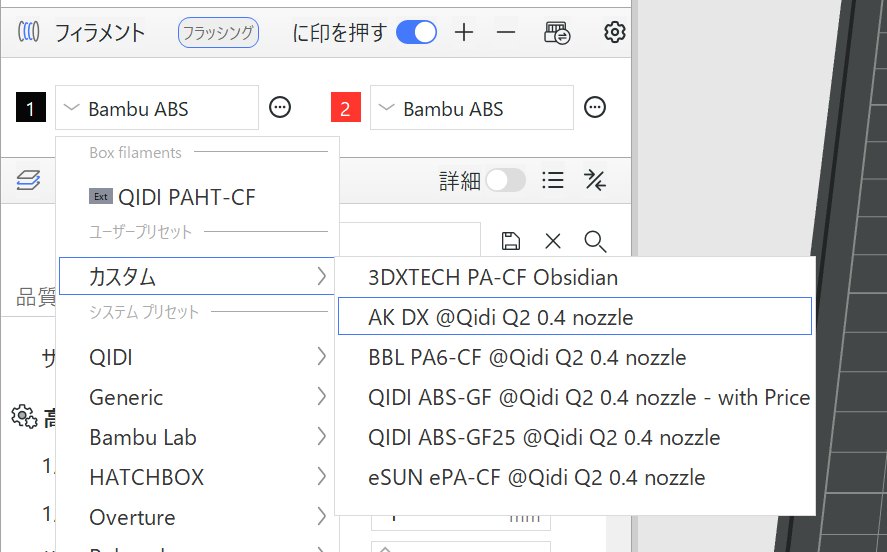Toggle the に印を押す switch

(x=416, y=33)
